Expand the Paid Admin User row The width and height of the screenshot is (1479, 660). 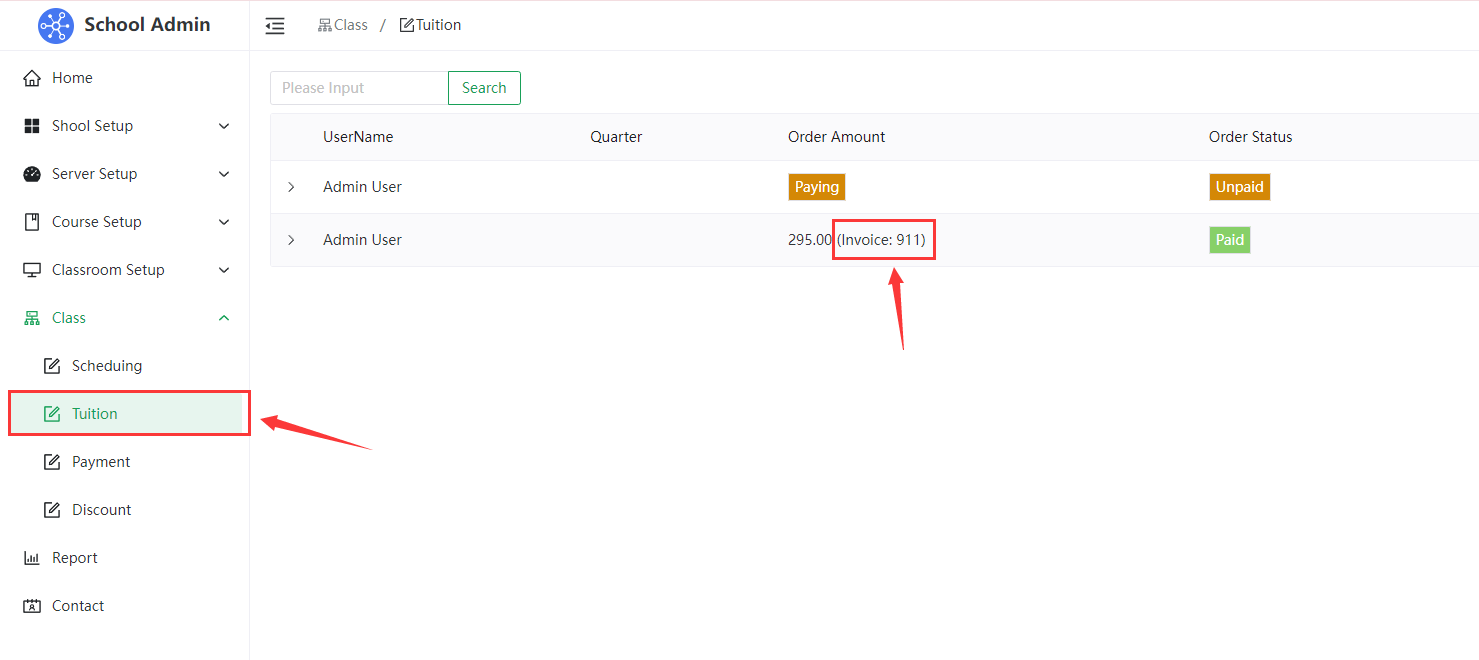pyautogui.click(x=292, y=240)
